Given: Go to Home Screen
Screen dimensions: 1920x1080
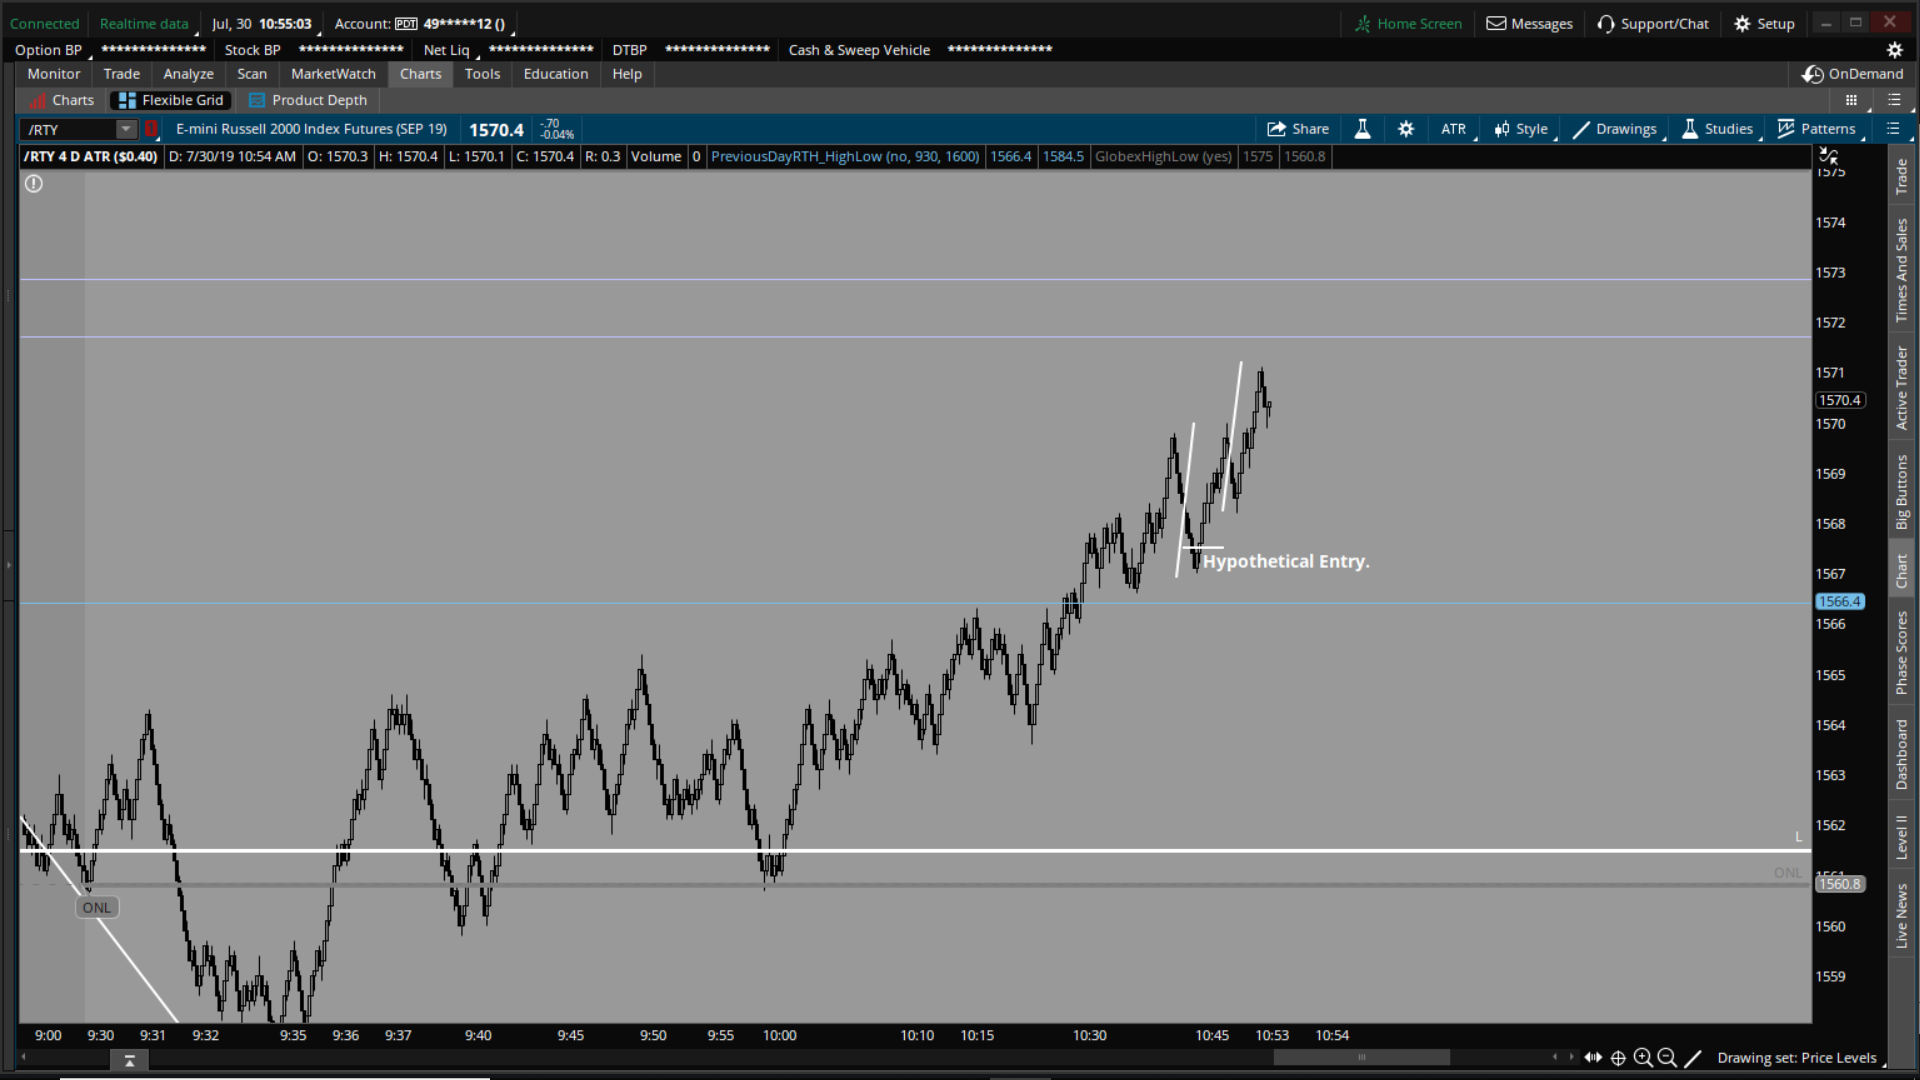Looking at the screenshot, I should point(1408,24).
